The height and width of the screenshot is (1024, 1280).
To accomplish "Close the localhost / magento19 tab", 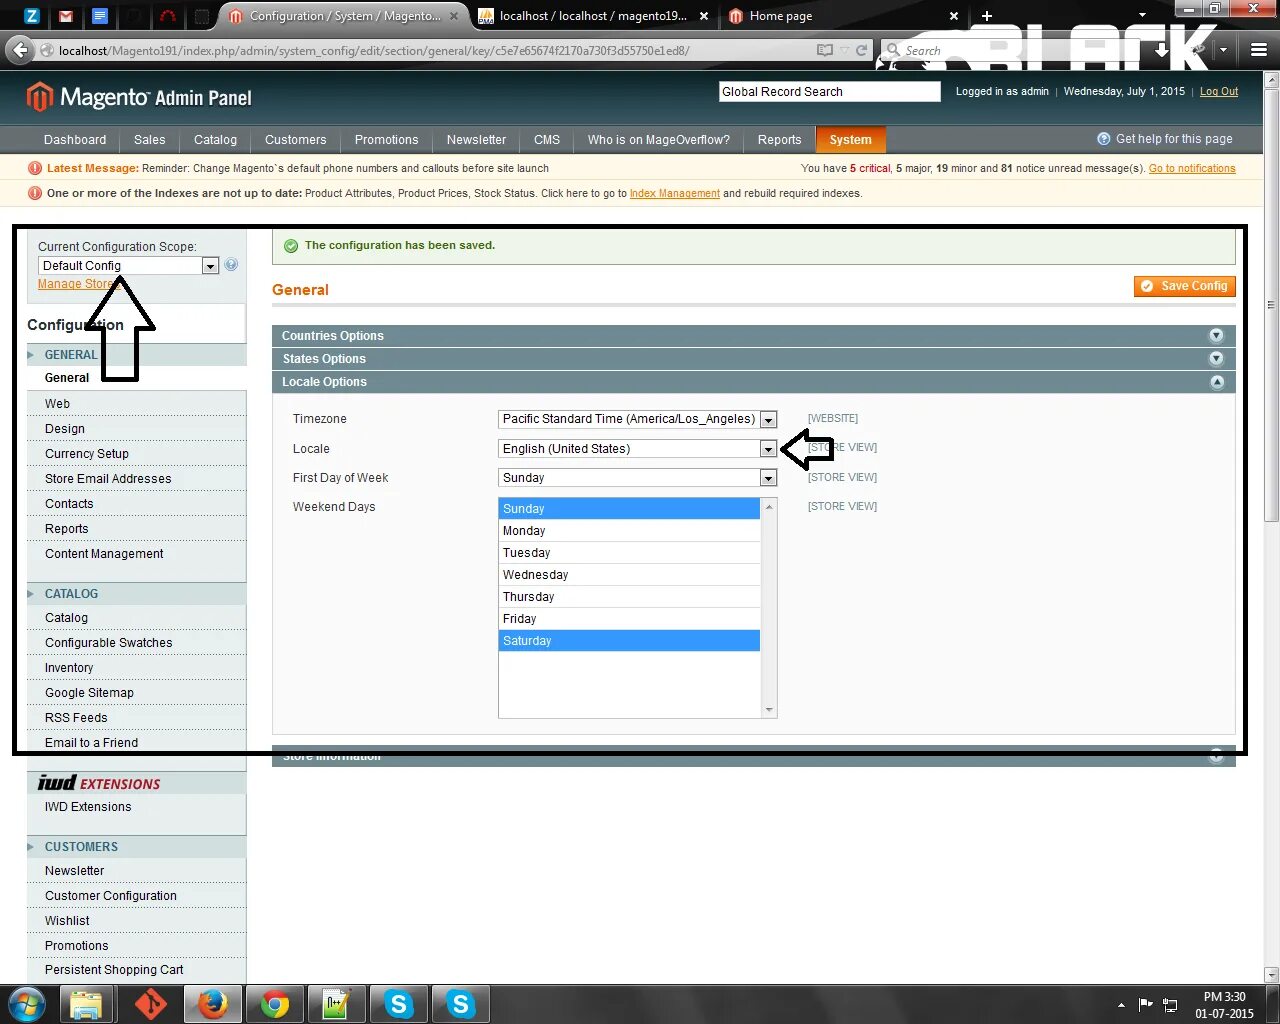I will (704, 16).
